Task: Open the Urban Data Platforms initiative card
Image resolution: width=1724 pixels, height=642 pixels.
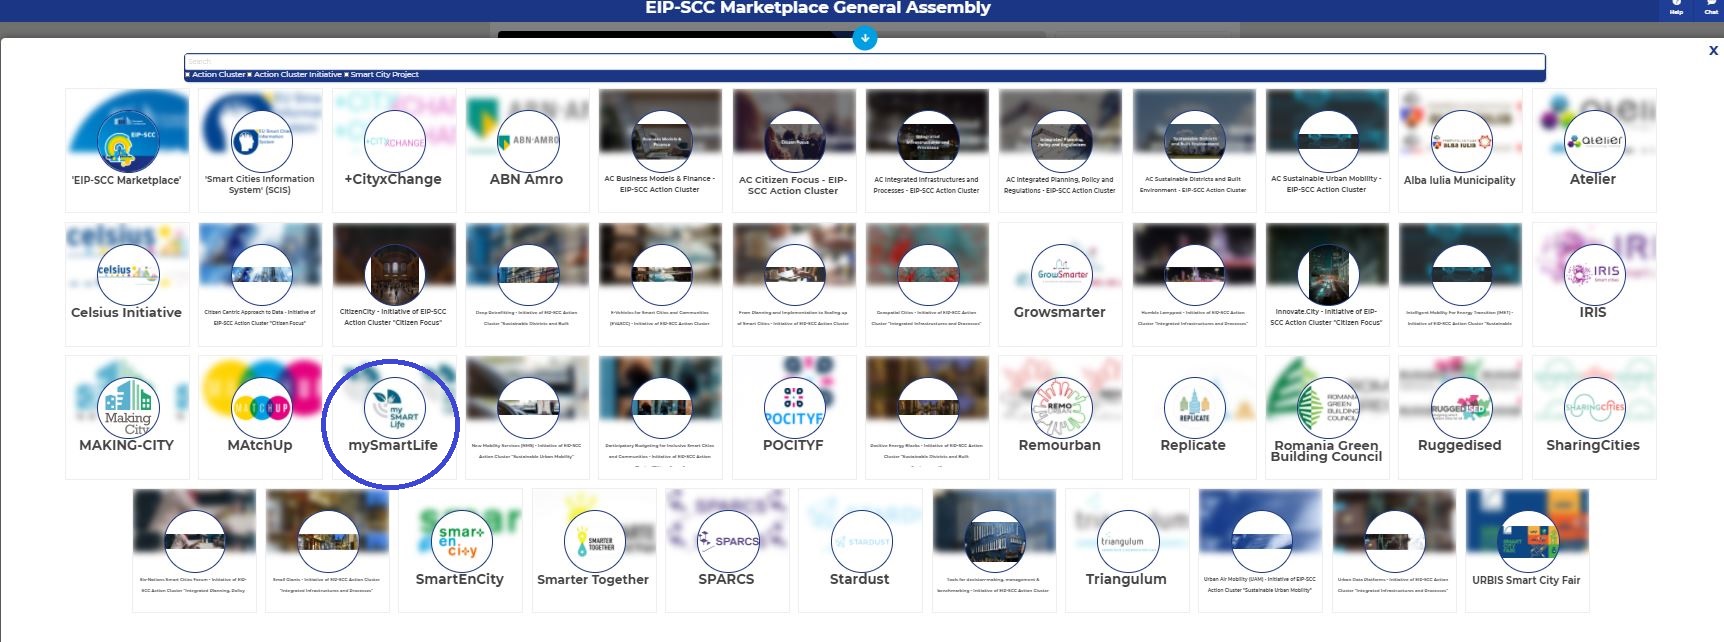Action: pos(1394,550)
